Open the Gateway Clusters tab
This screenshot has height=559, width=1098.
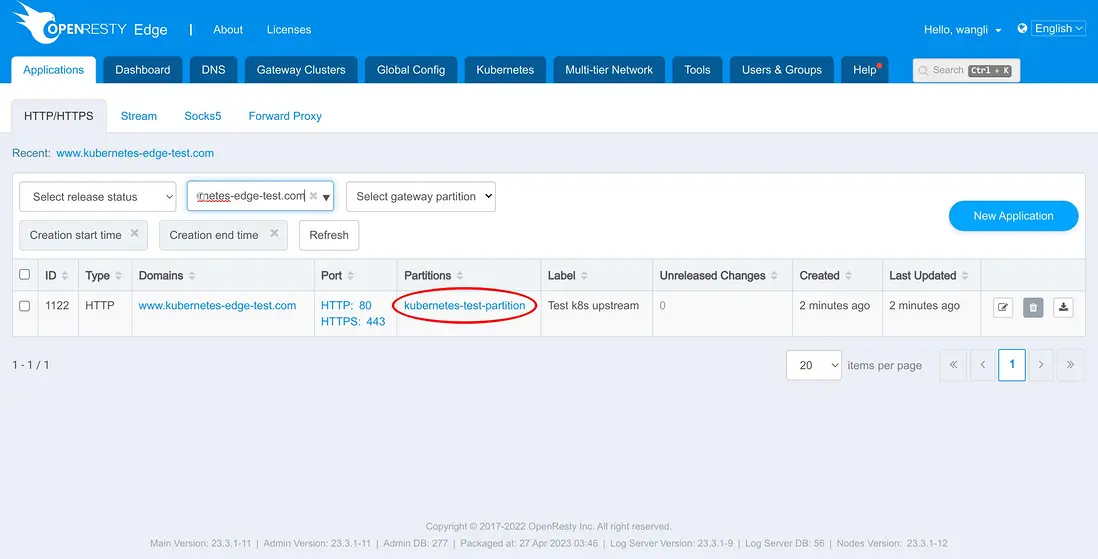click(x=301, y=70)
